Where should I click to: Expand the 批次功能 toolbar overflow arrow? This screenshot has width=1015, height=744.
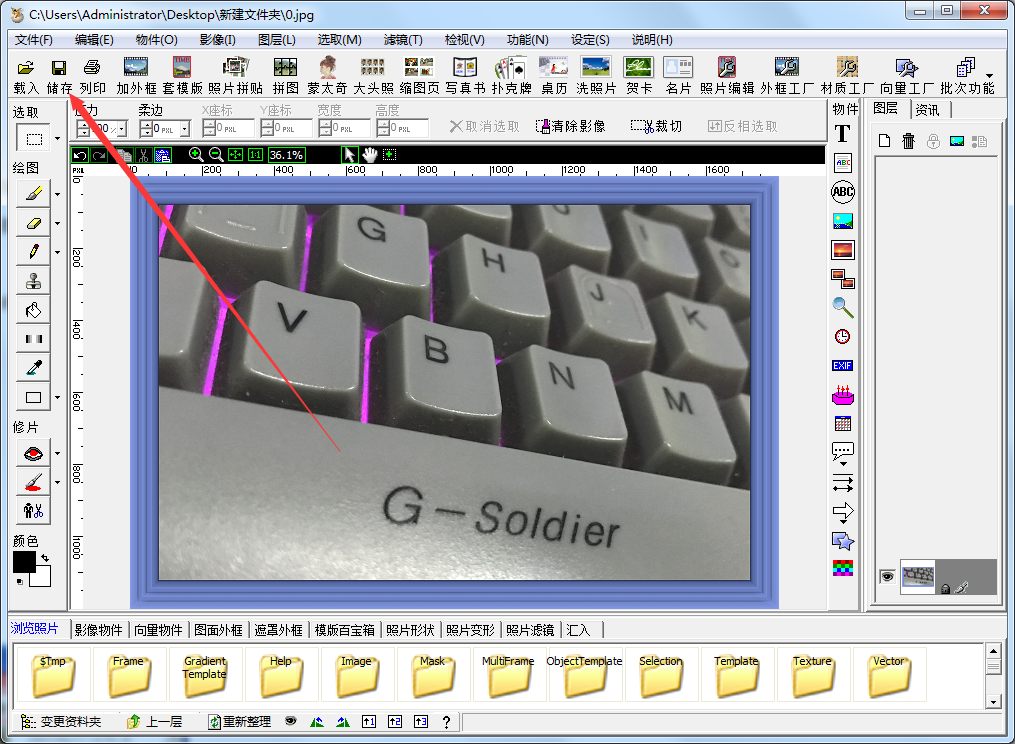989,76
